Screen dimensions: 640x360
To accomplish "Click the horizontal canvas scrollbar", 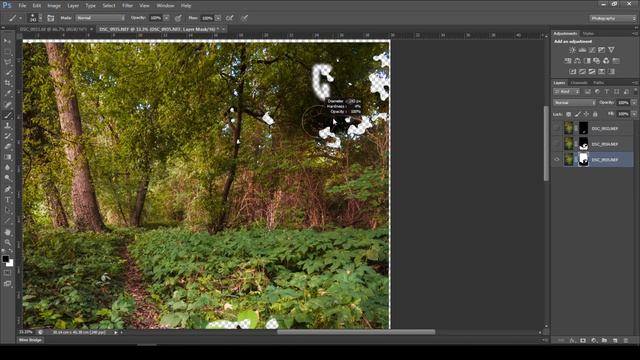I will coord(356,332).
